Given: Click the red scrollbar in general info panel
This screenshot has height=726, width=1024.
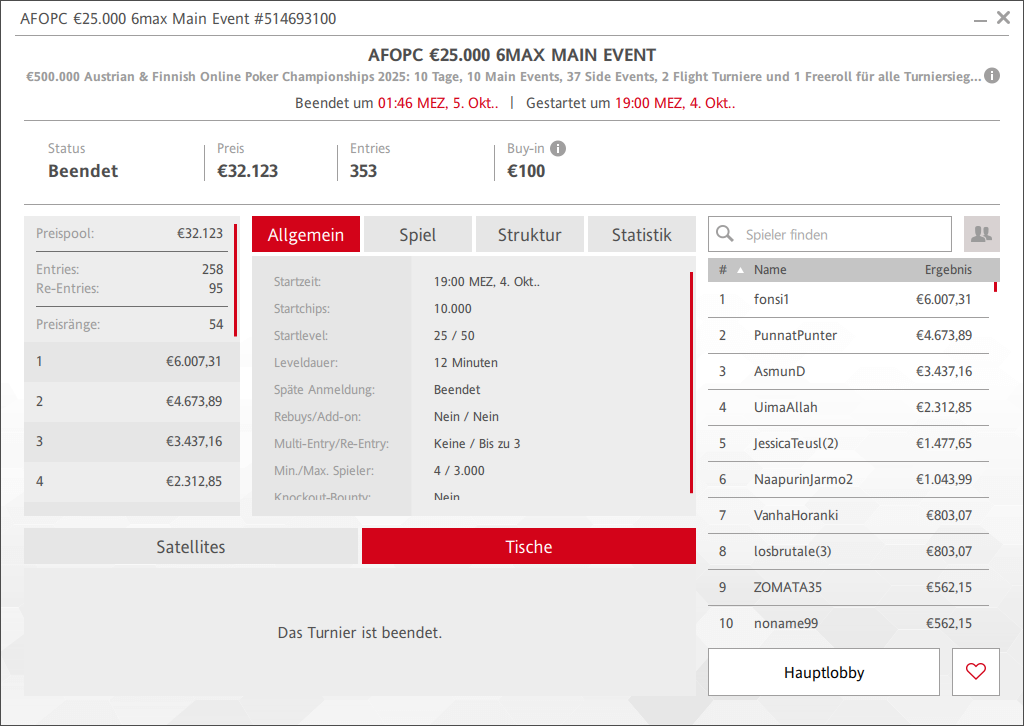Looking at the screenshot, I should [x=691, y=382].
